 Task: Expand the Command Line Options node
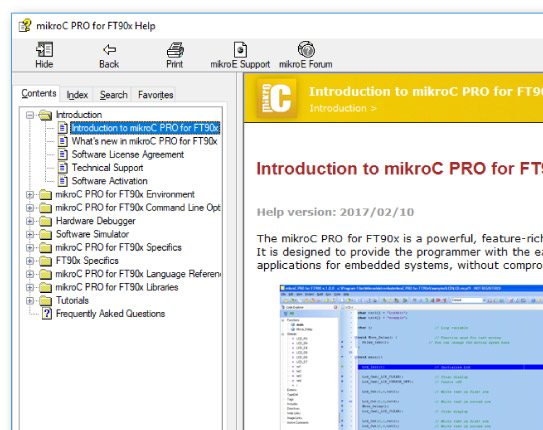tap(30, 208)
